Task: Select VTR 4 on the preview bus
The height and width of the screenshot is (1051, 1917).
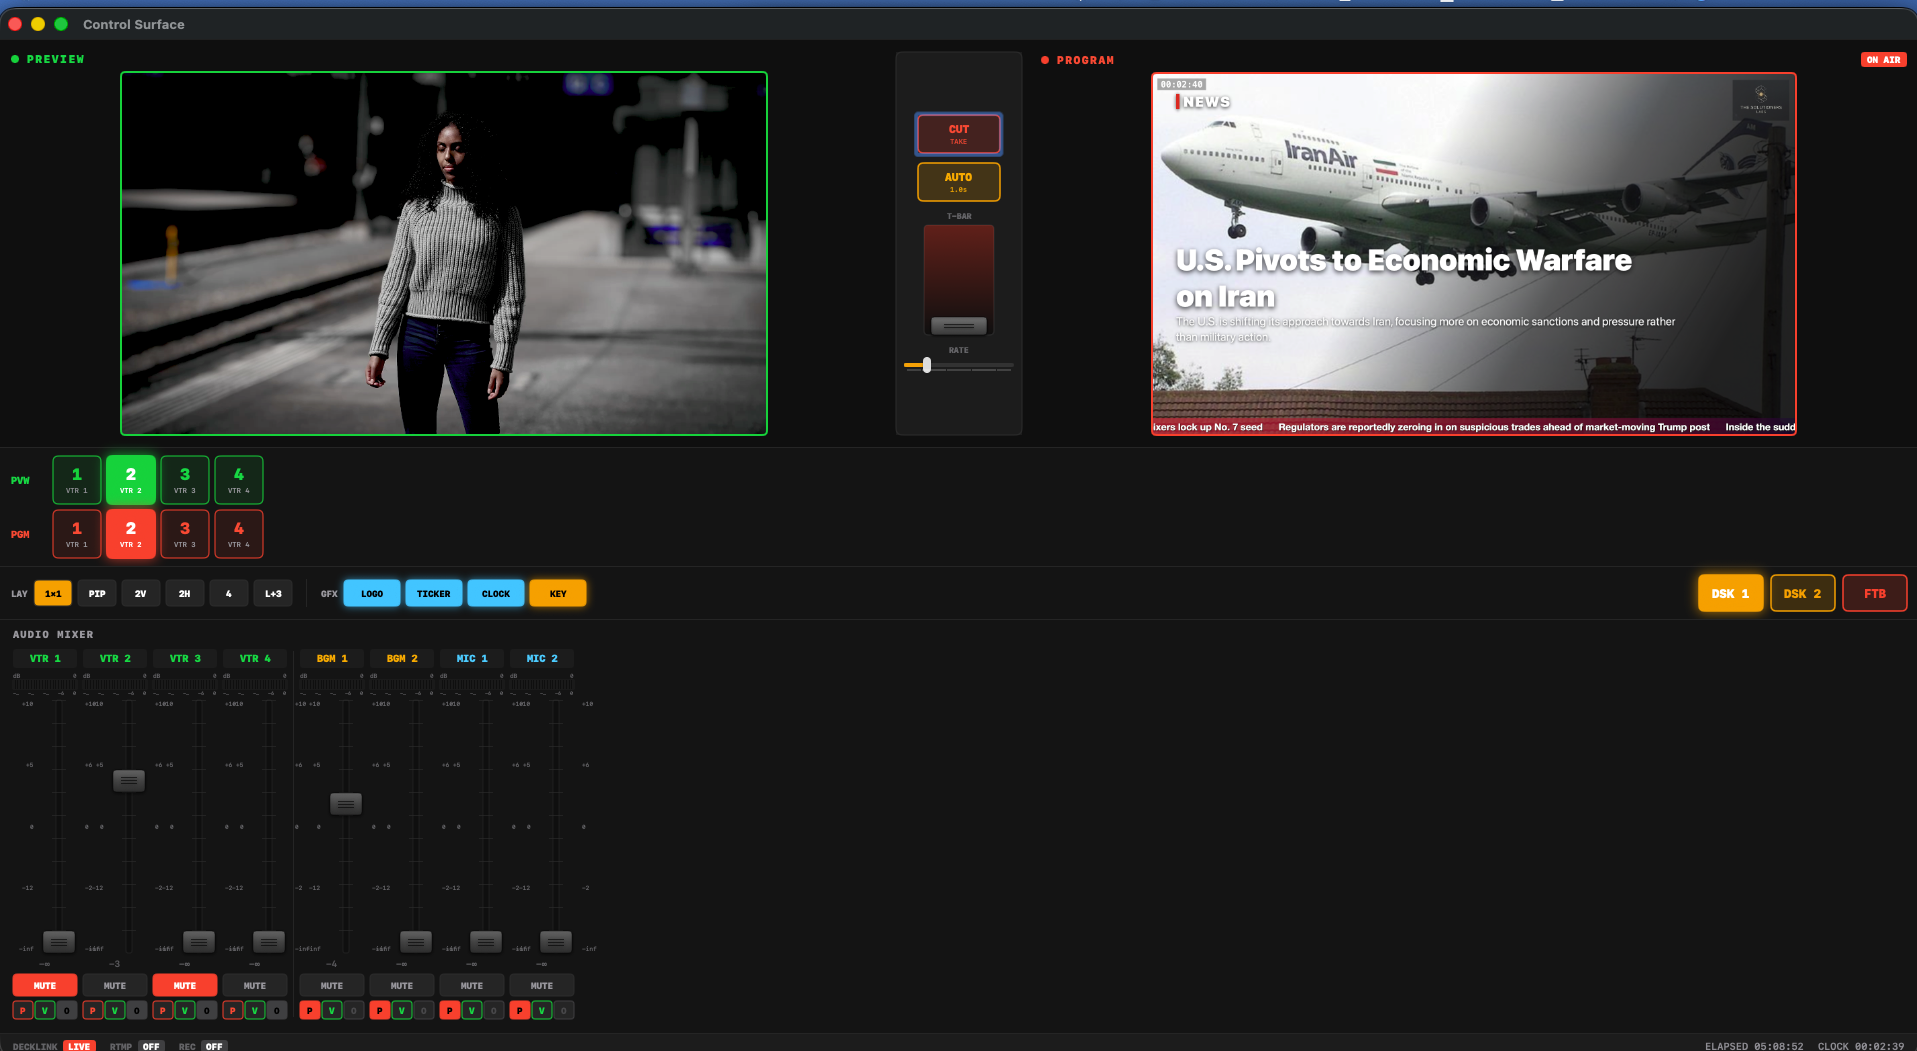Action: click(x=239, y=480)
